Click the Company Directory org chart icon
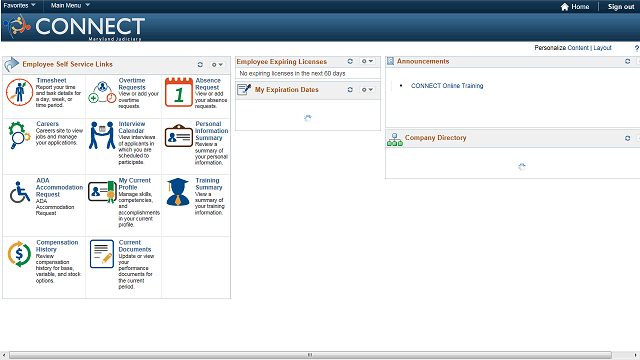The image size is (640, 360). [x=395, y=140]
